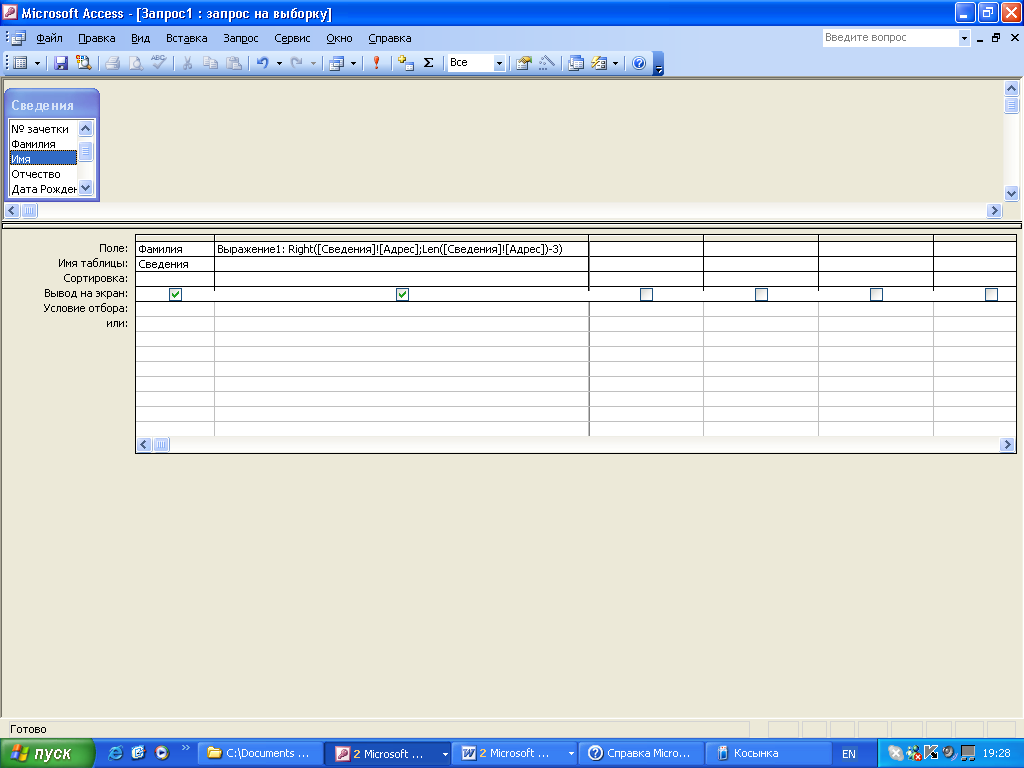Image resolution: width=1024 pixels, height=768 pixels.
Task: Click the Database Window icon
Action: (x=576, y=63)
